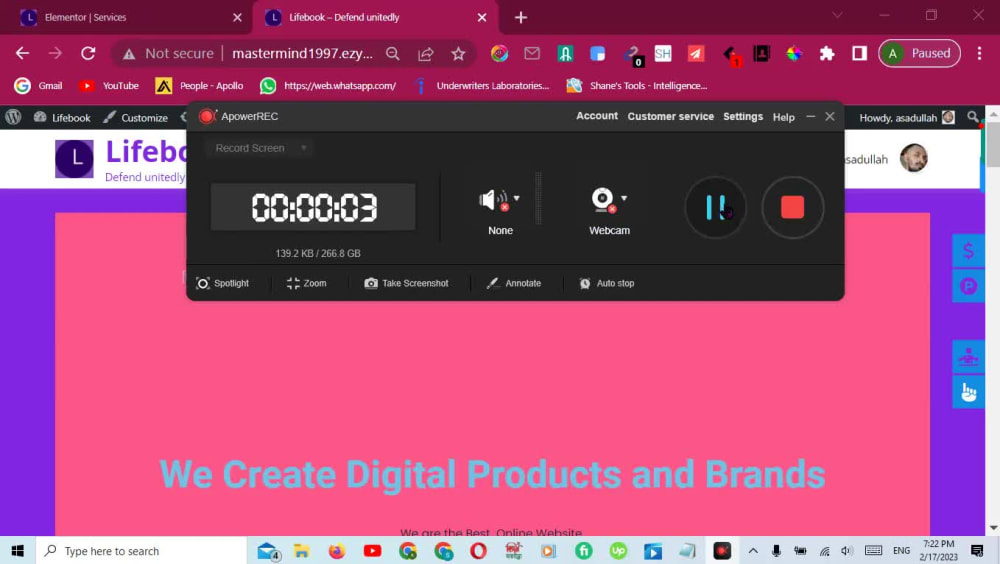Screen dimensions: 1000x564
Task: Click the Lifebook site logo
Action: click(x=74, y=159)
